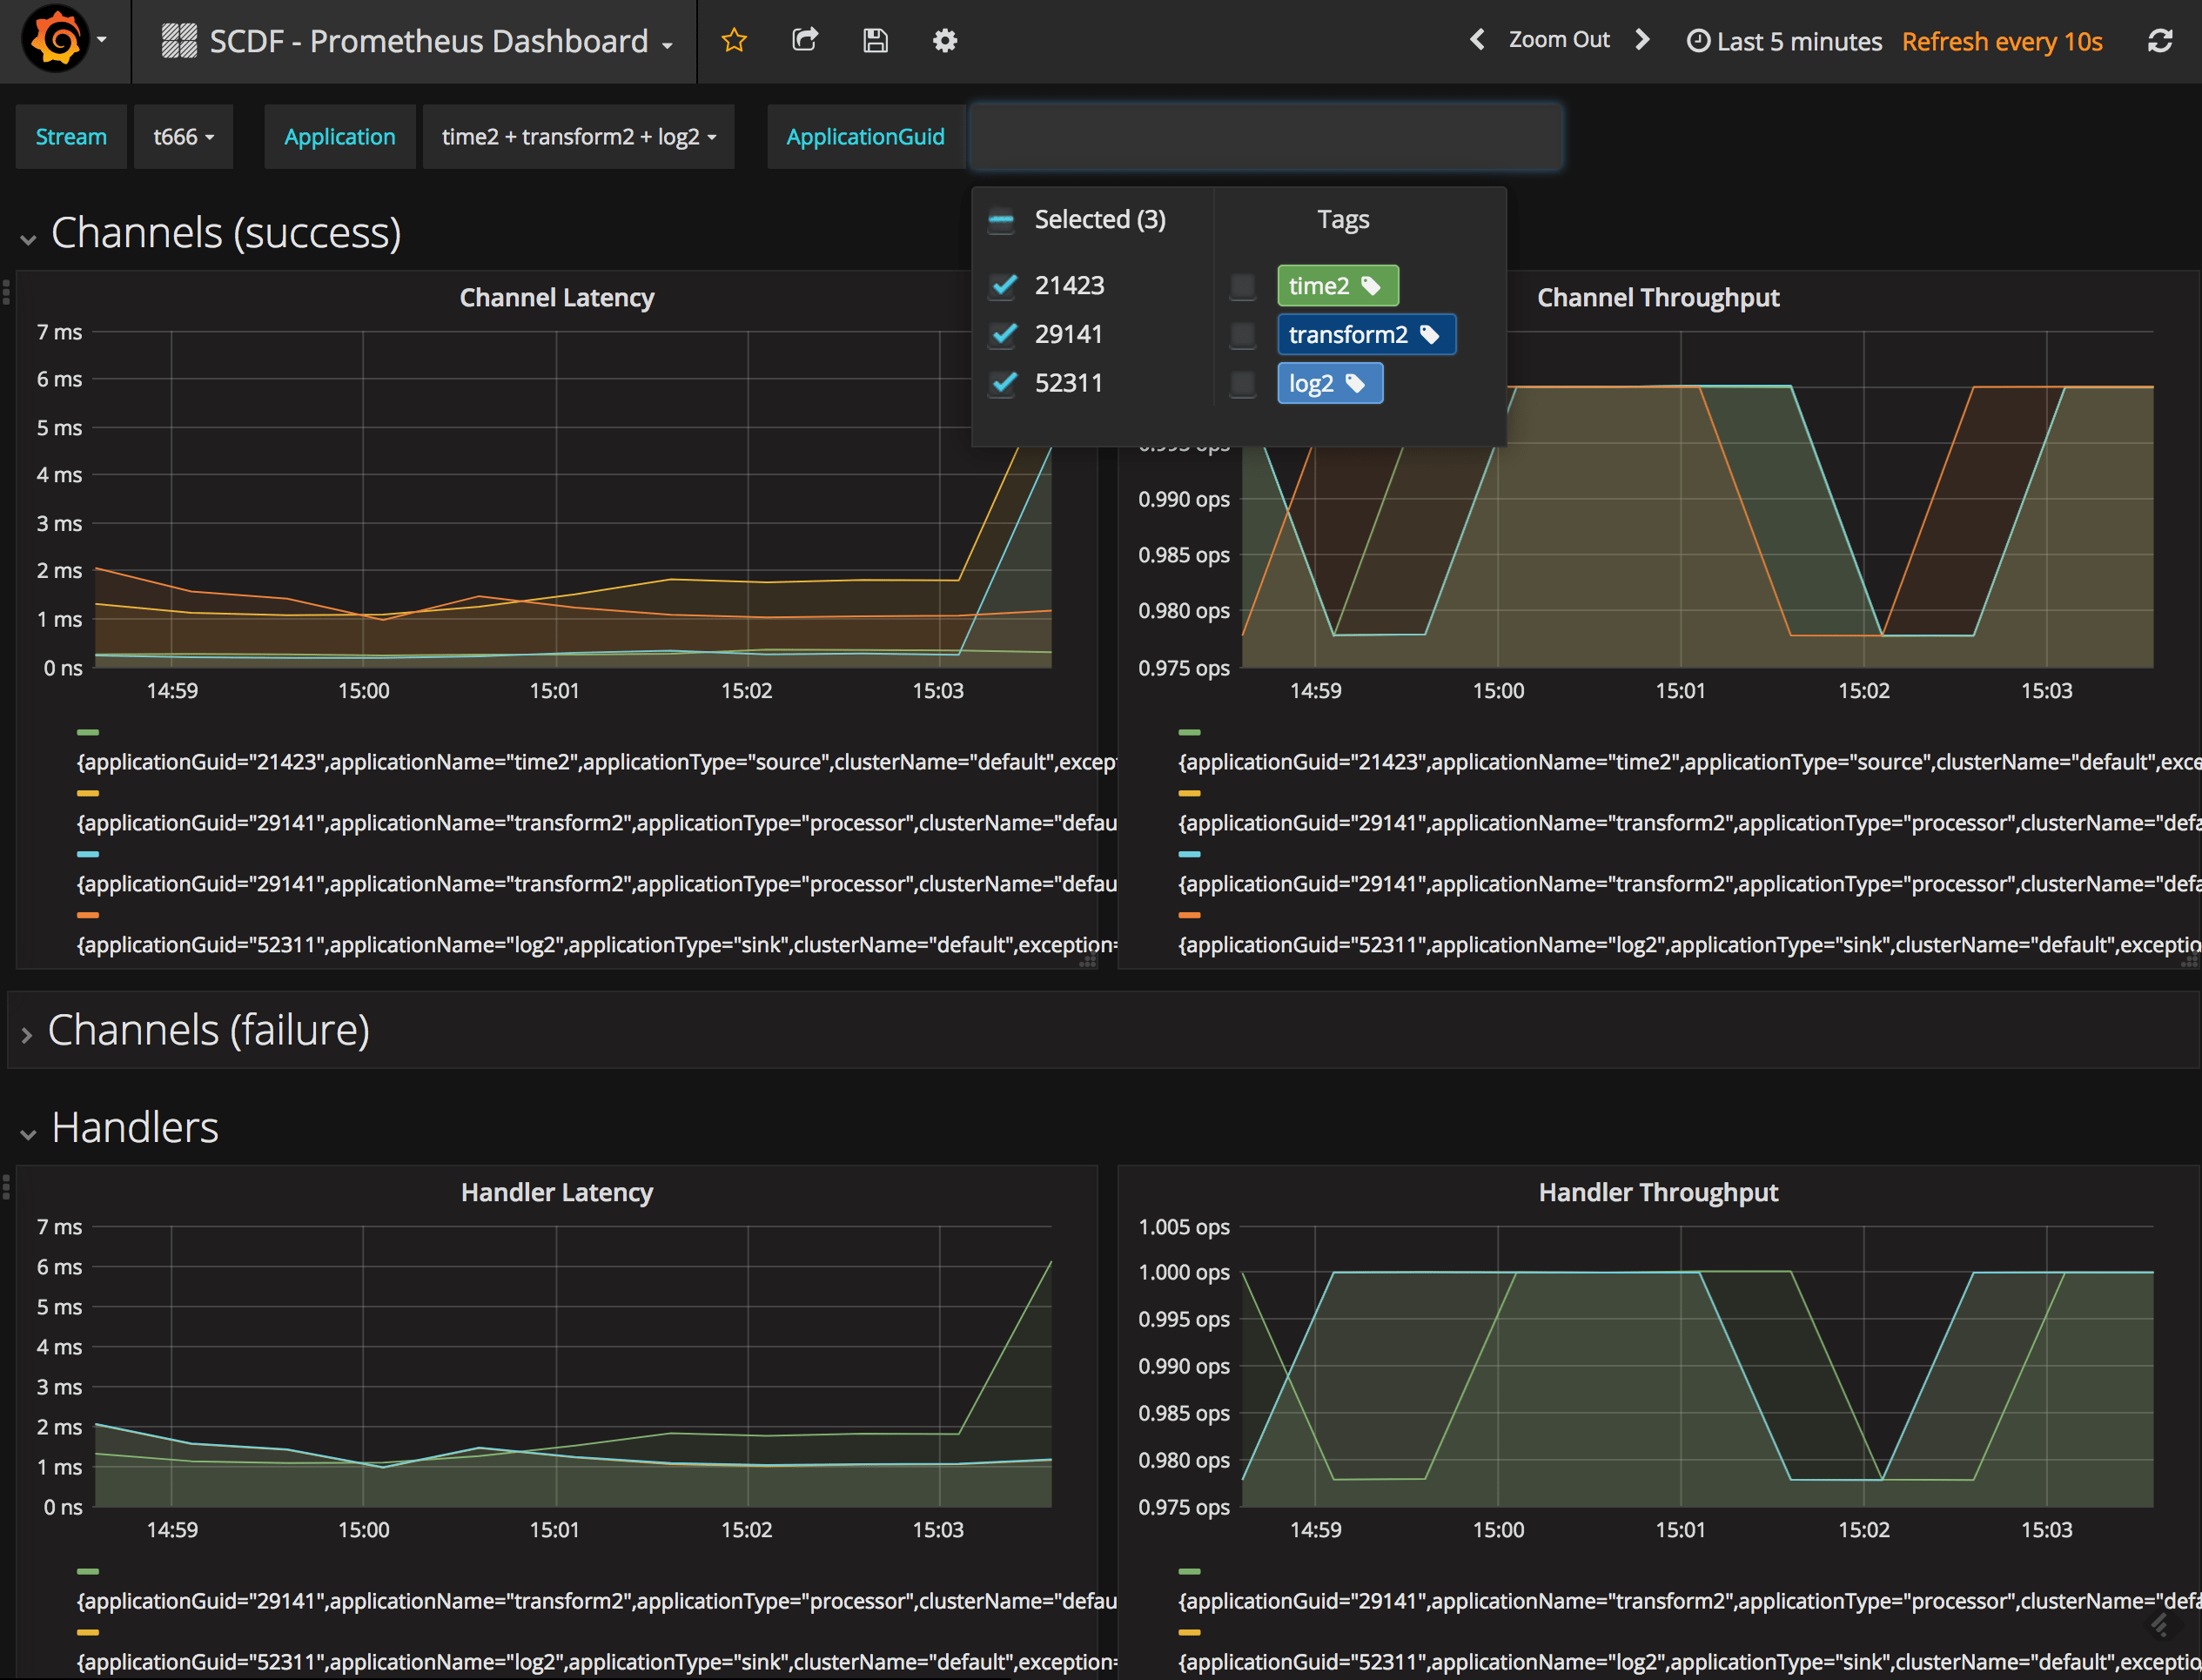Screen dimensions: 2202x1680
Task: Open dashboard settings gear
Action: (944, 41)
